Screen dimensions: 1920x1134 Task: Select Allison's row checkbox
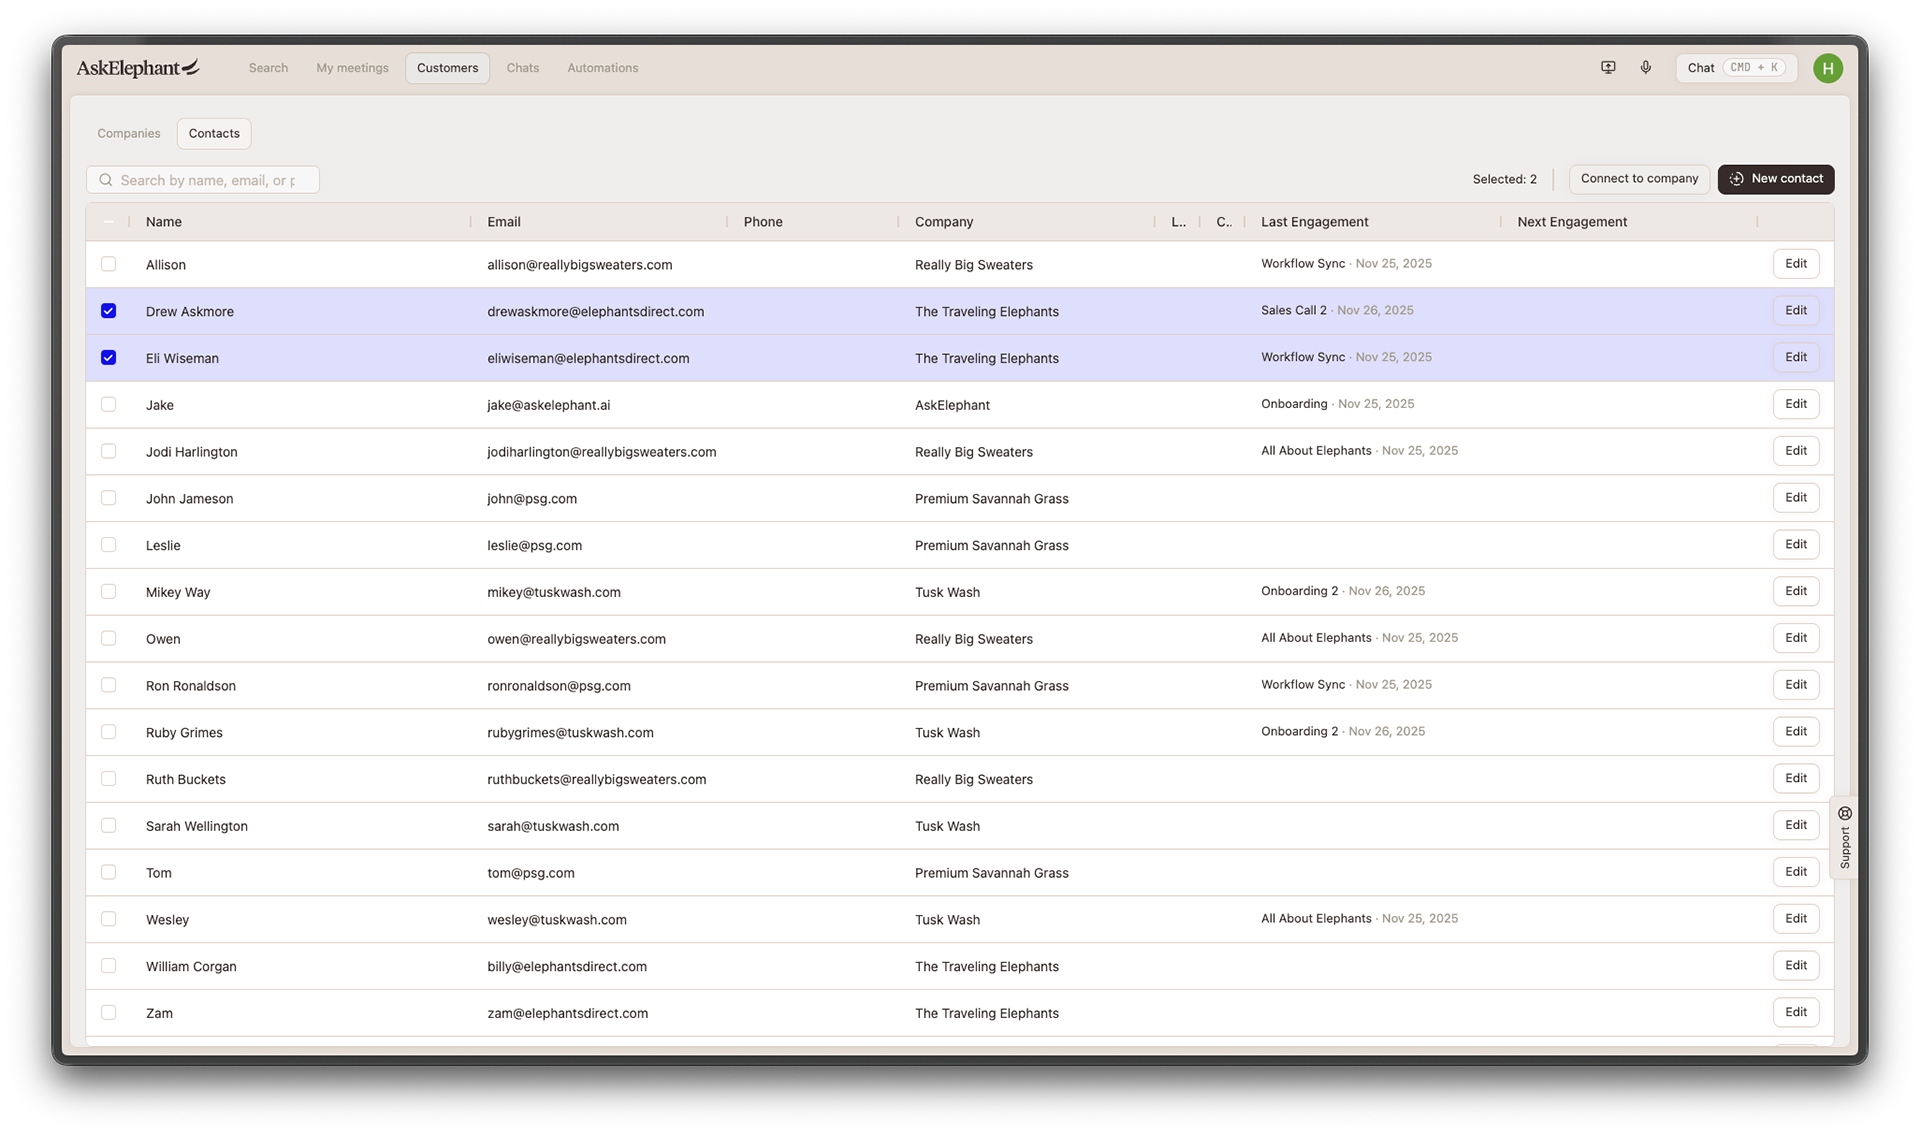pyautogui.click(x=108, y=264)
